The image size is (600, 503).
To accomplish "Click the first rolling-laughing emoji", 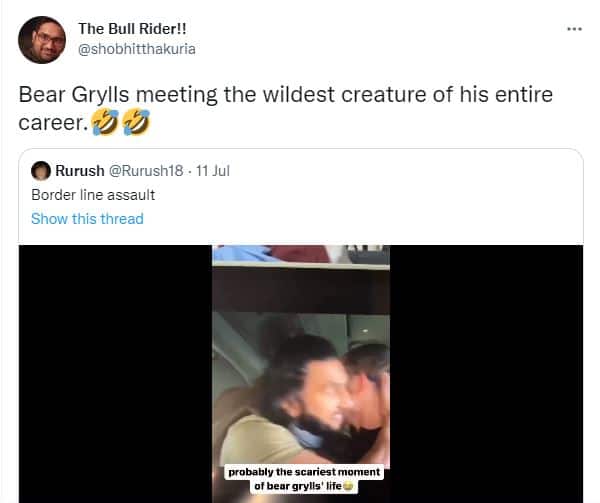I will (105, 122).
